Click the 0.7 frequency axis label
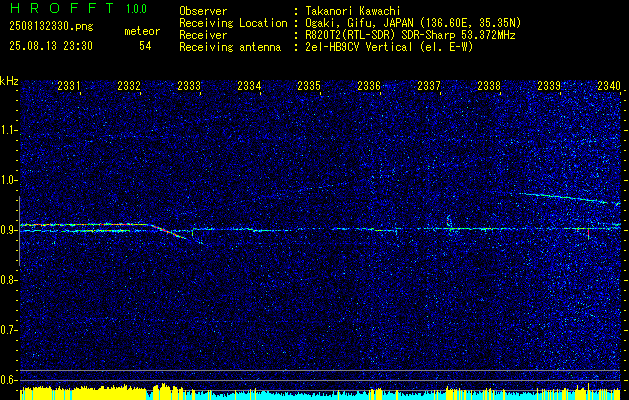This screenshot has width=629, height=400. (8, 330)
